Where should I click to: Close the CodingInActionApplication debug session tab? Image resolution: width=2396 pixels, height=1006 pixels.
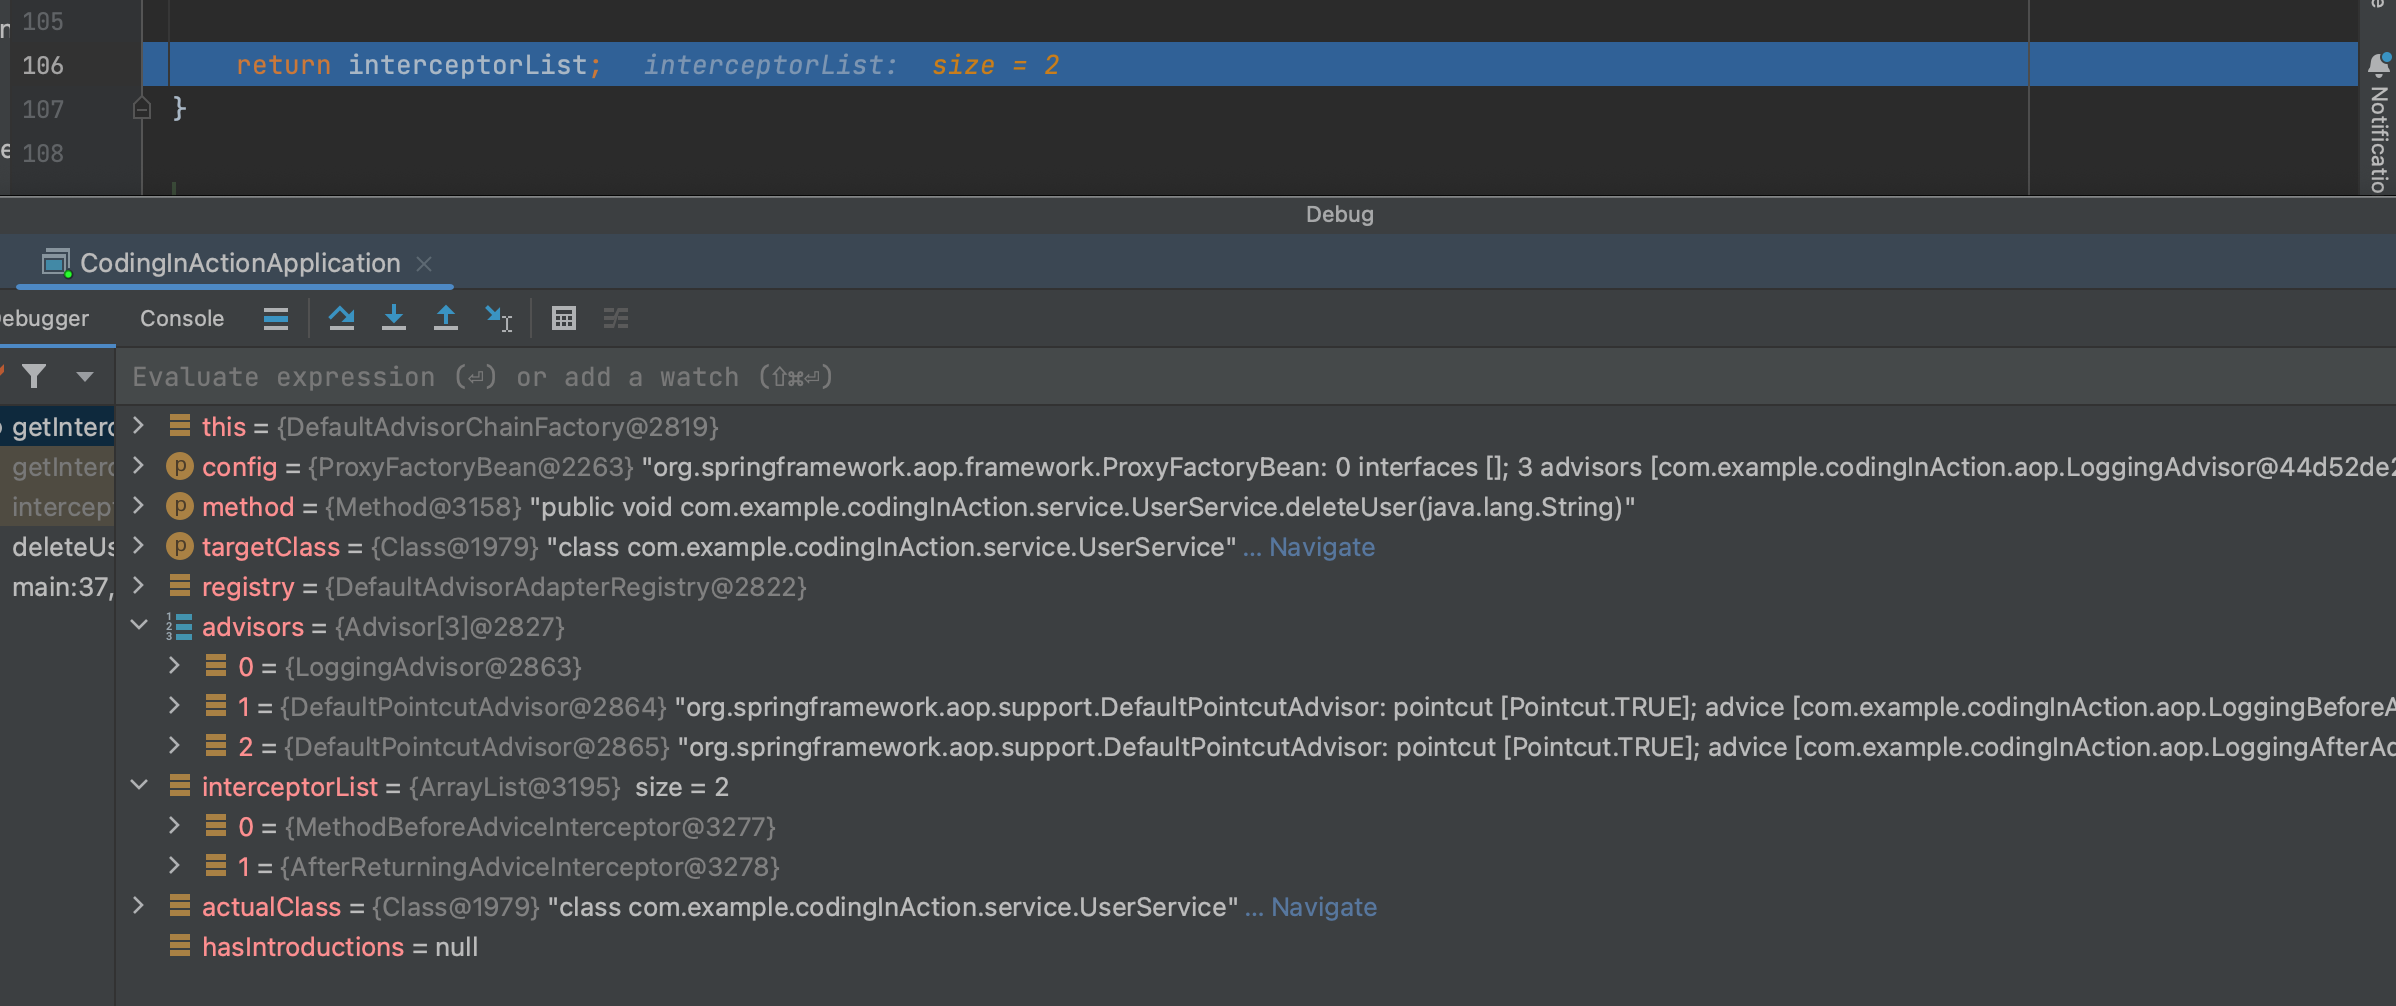pos(424,263)
